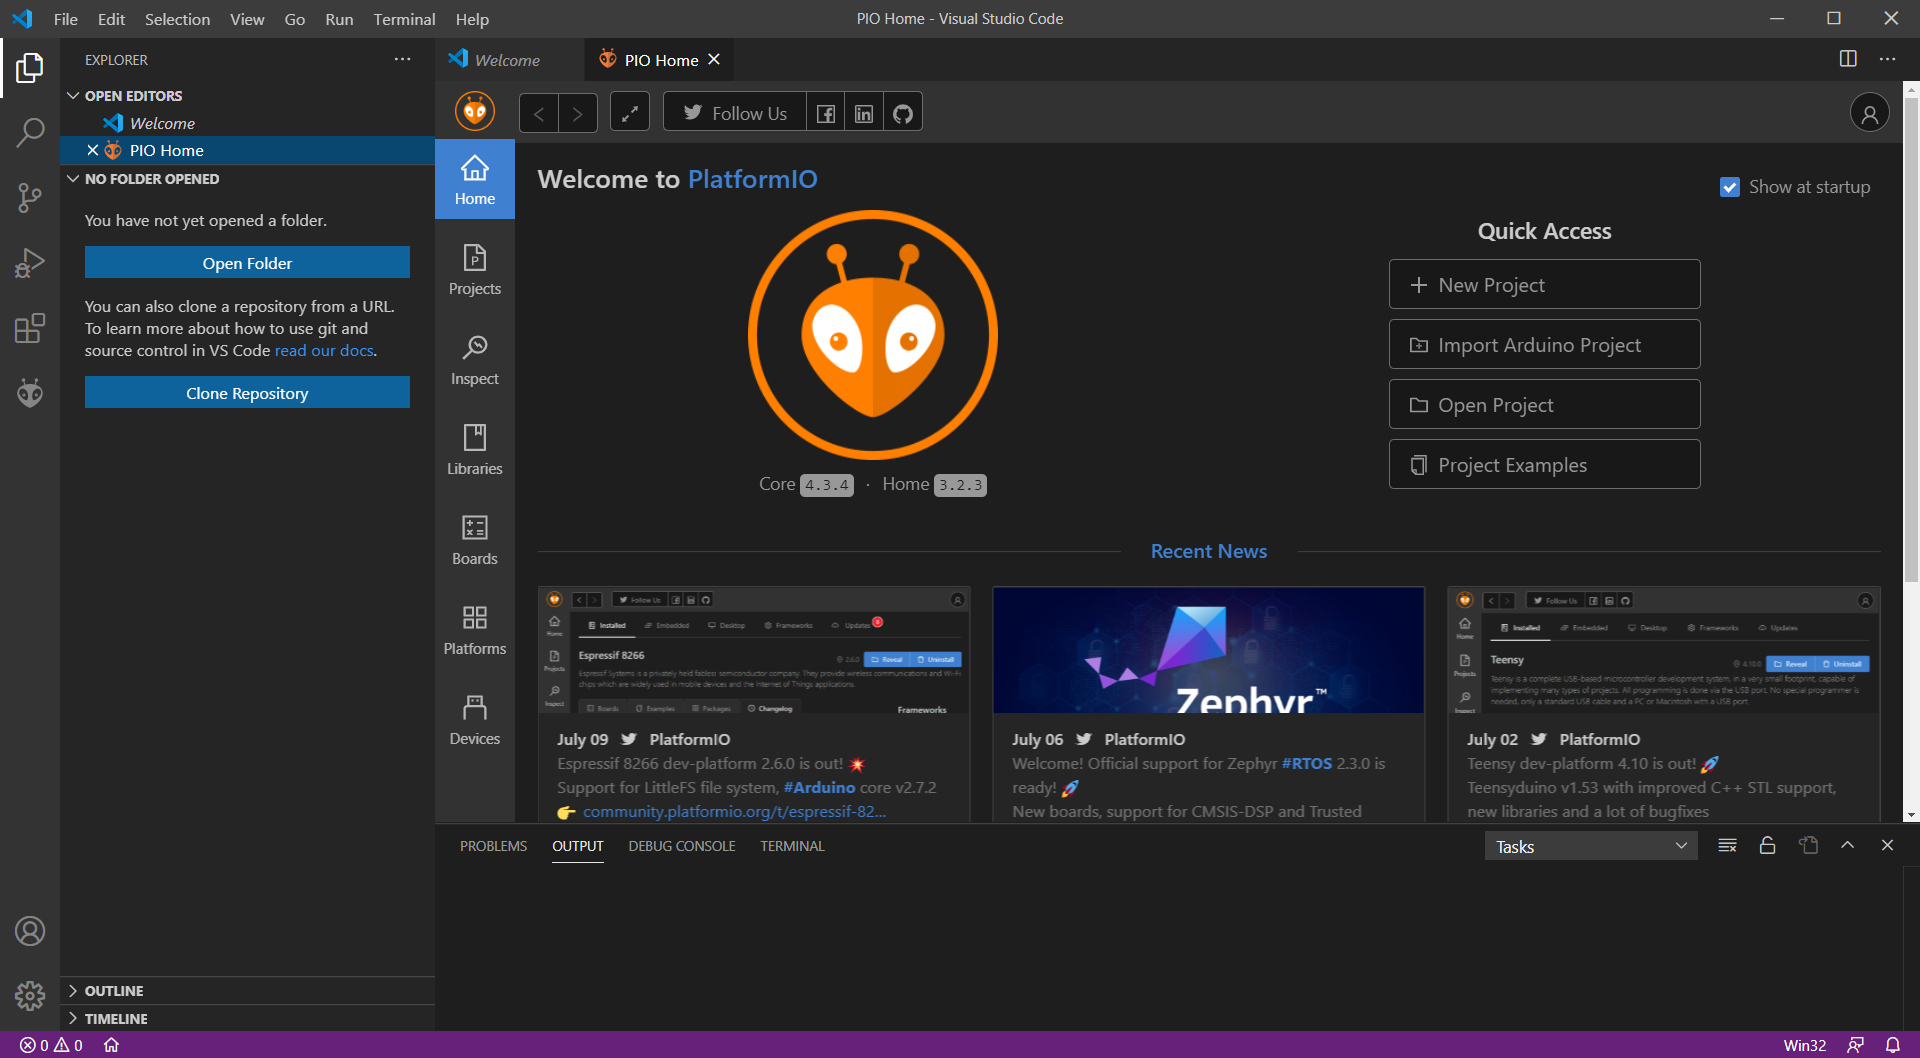Click the Open Folder button
This screenshot has height=1058, width=1920.
247,263
